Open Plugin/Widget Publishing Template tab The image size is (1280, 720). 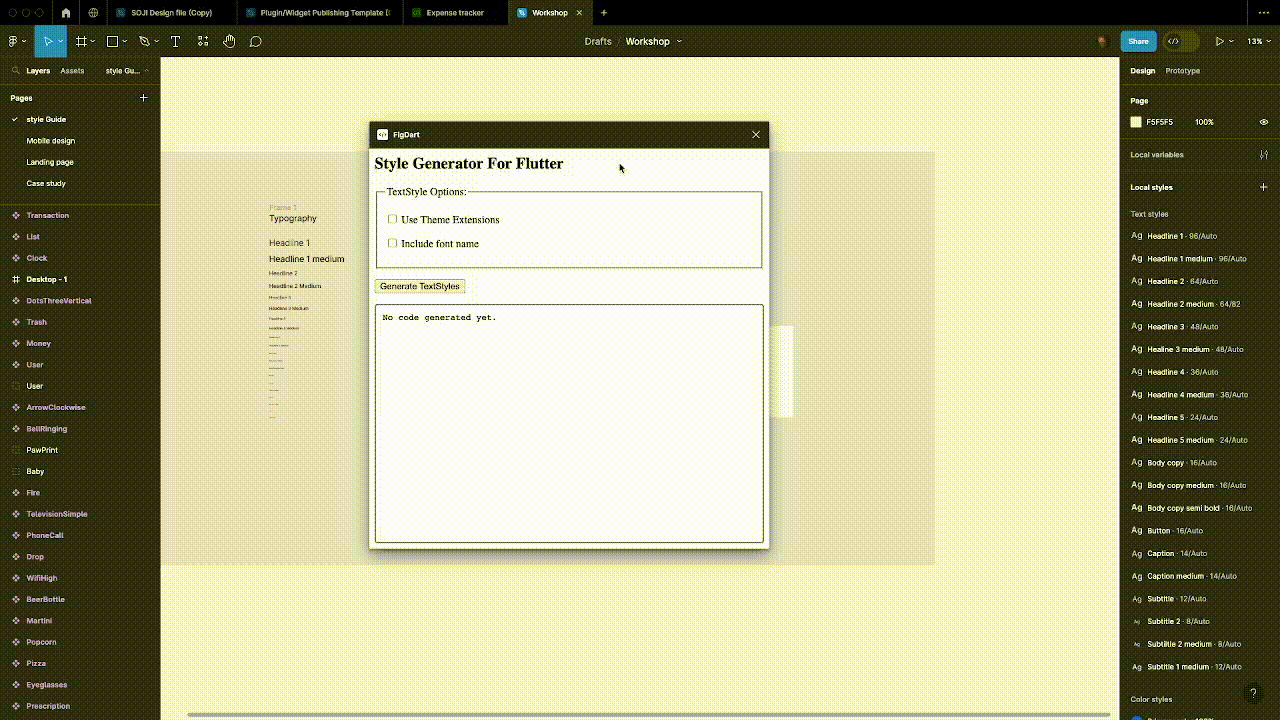coord(320,13)
